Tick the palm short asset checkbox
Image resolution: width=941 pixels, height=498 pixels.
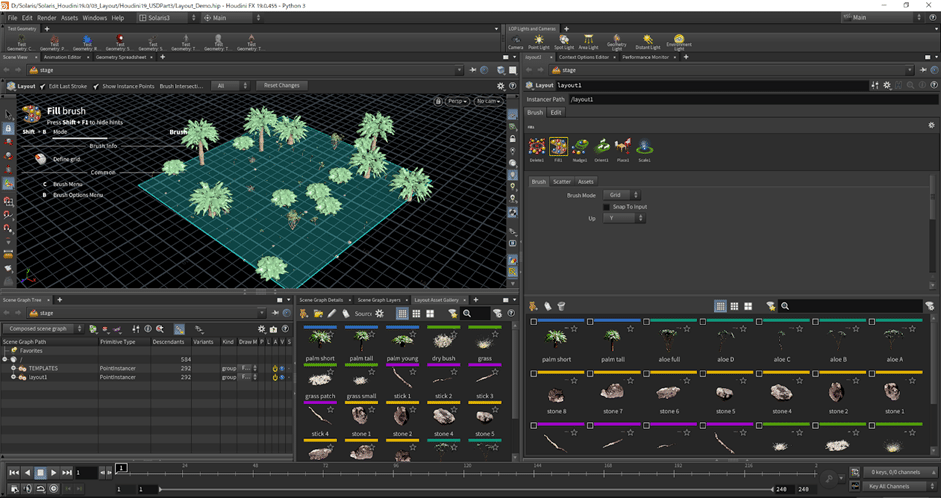(534, 322)
